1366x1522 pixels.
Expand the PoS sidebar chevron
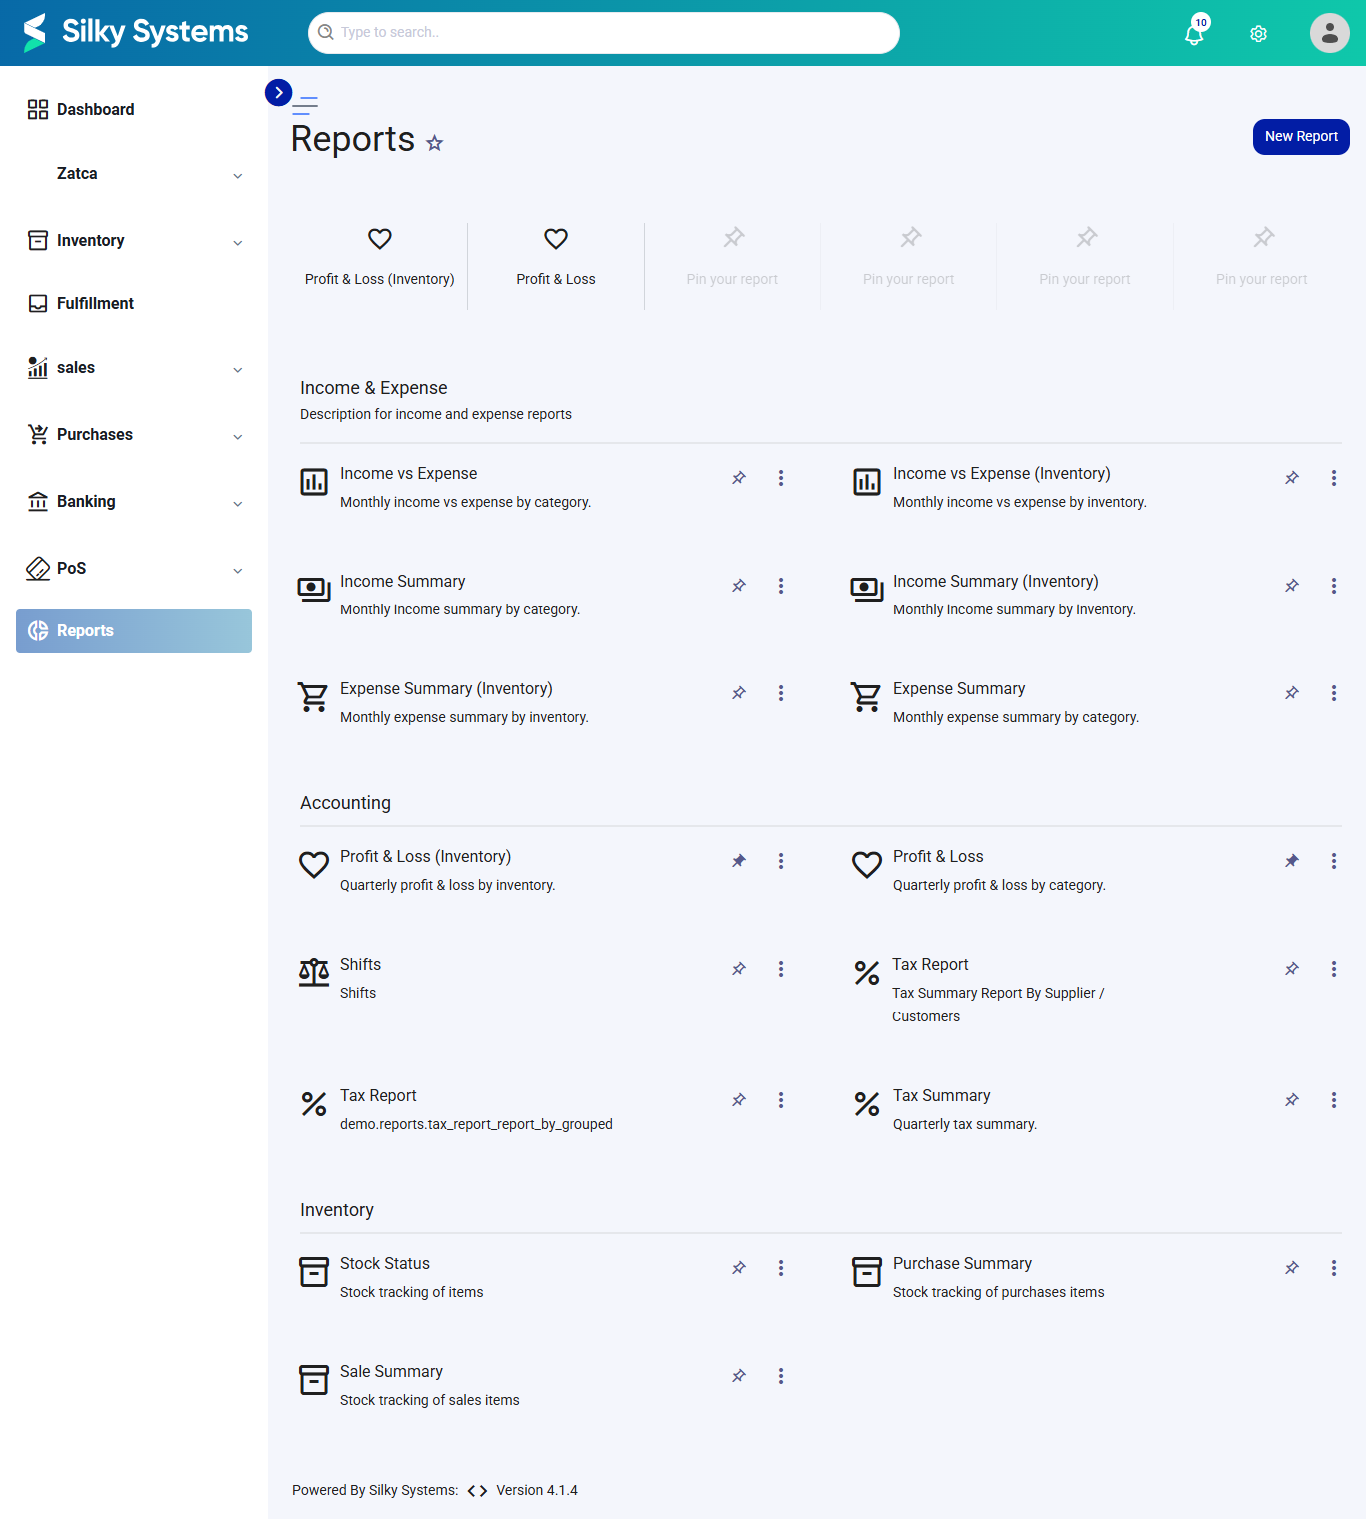click(x=238, y=570)
